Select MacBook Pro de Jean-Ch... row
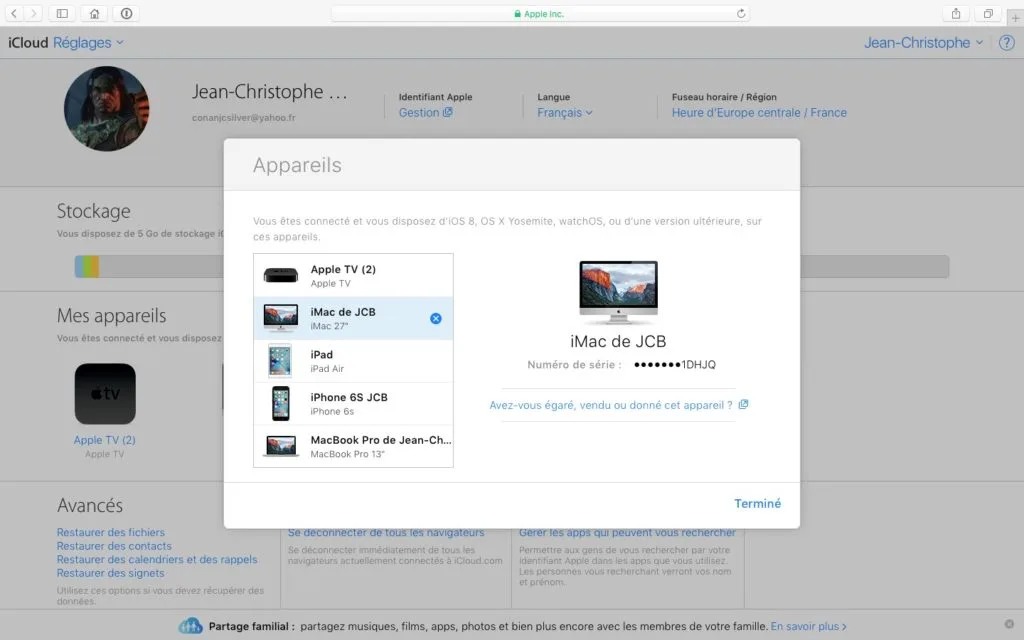Viewport: 1024px width, 640px height. 353,446
